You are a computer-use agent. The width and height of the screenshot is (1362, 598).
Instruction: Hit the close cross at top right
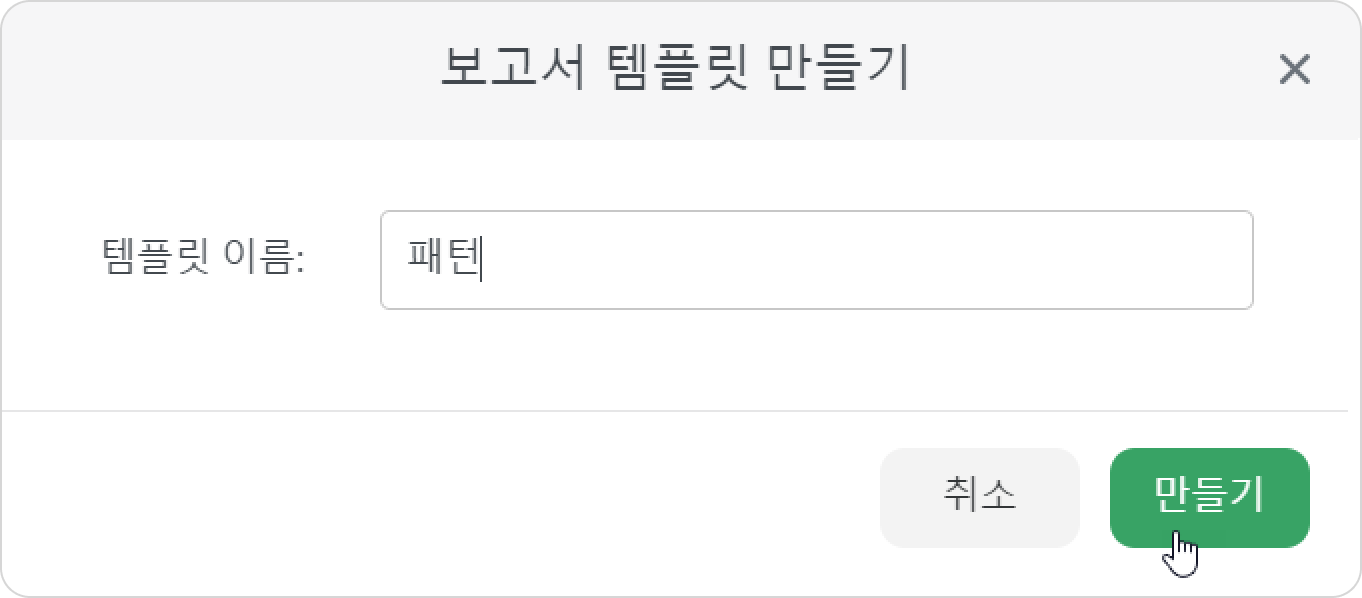tap(1294, 70)
